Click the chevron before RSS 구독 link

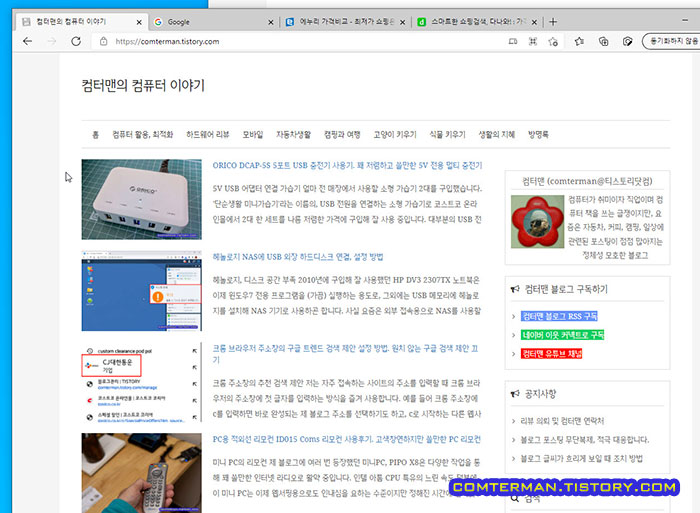pos(513,317)
